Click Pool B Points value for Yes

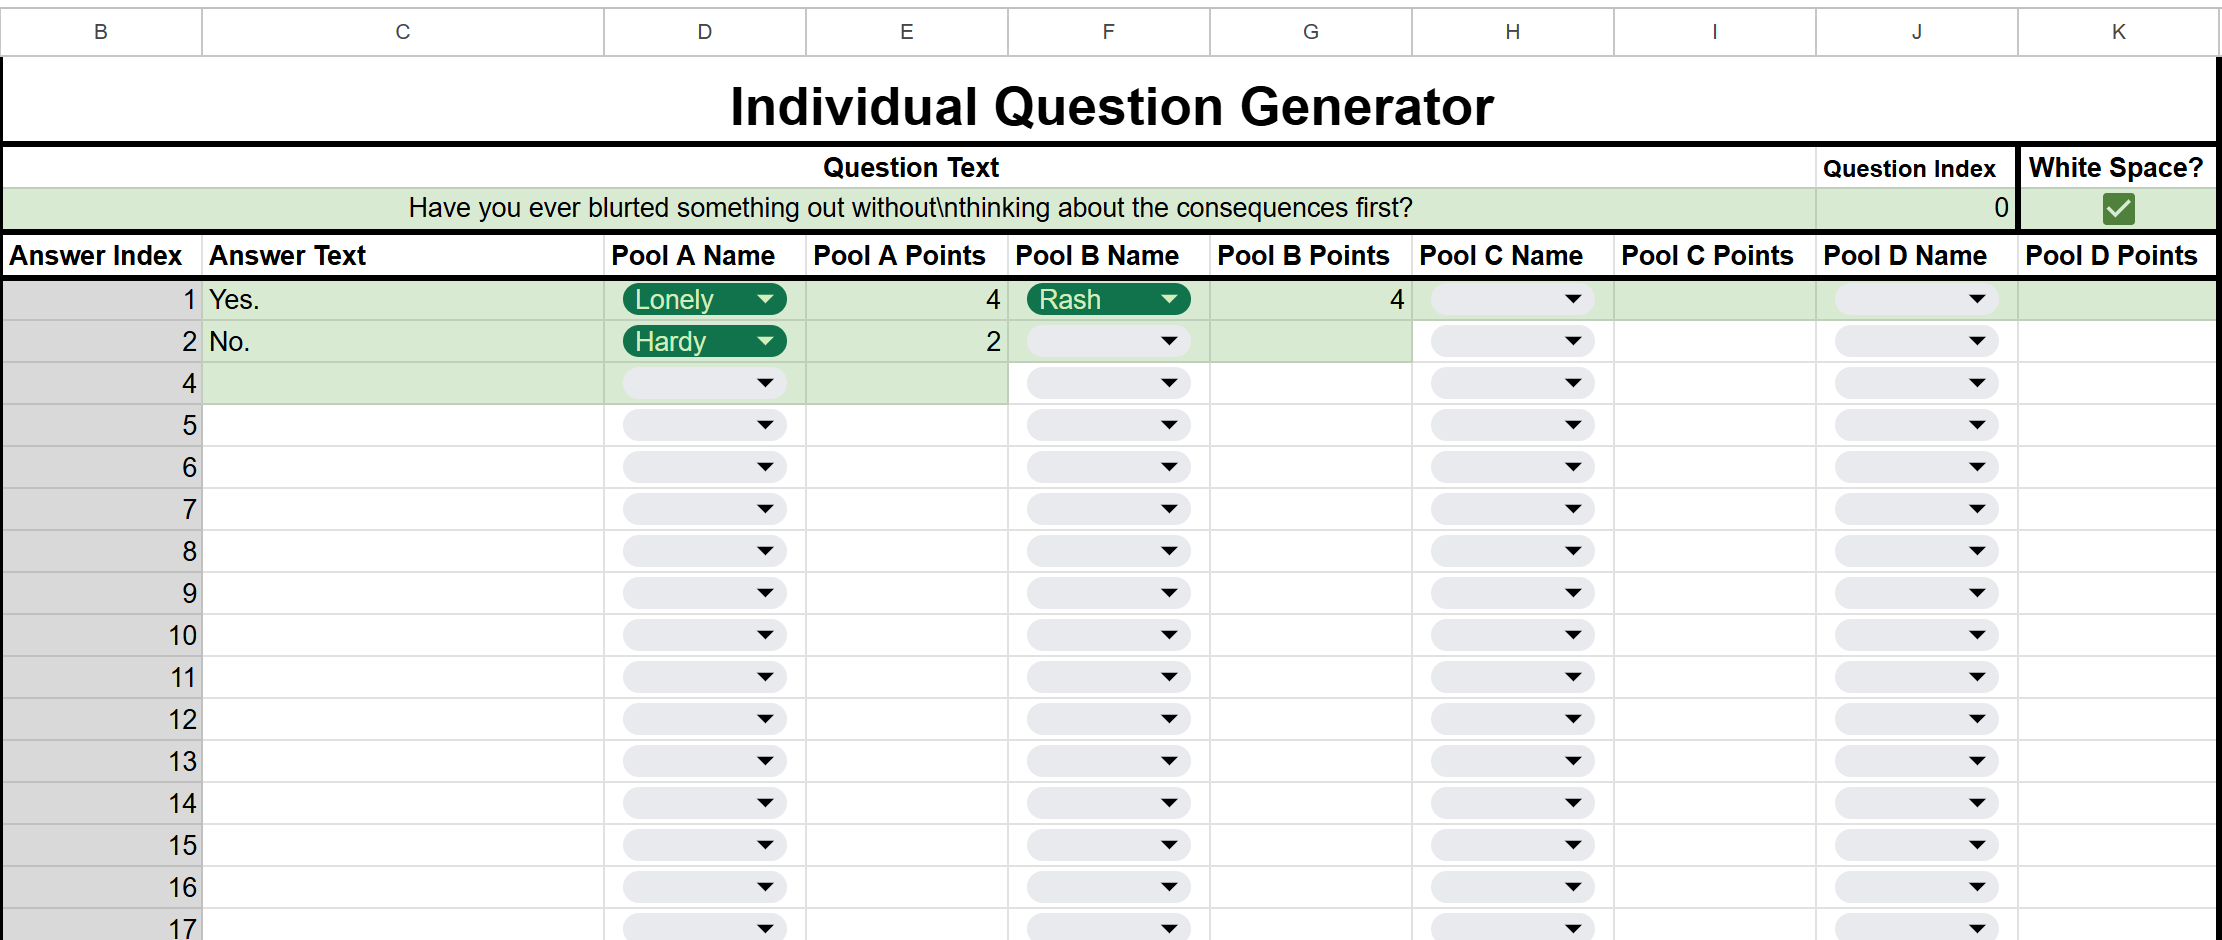(x=1311, y=299)
